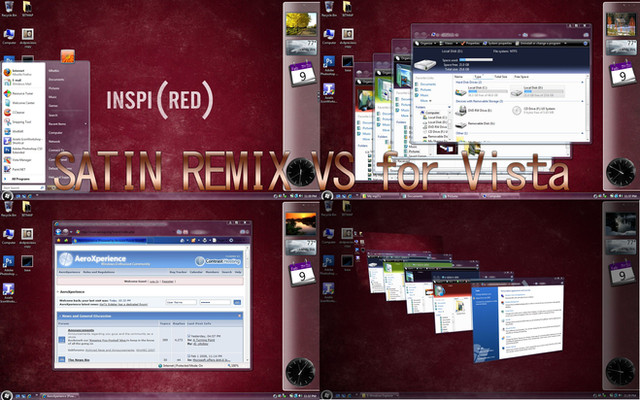The height and width of the screenshot is (400, 640).
Task: Sort by Free Space column header
Action: (521, 77)
